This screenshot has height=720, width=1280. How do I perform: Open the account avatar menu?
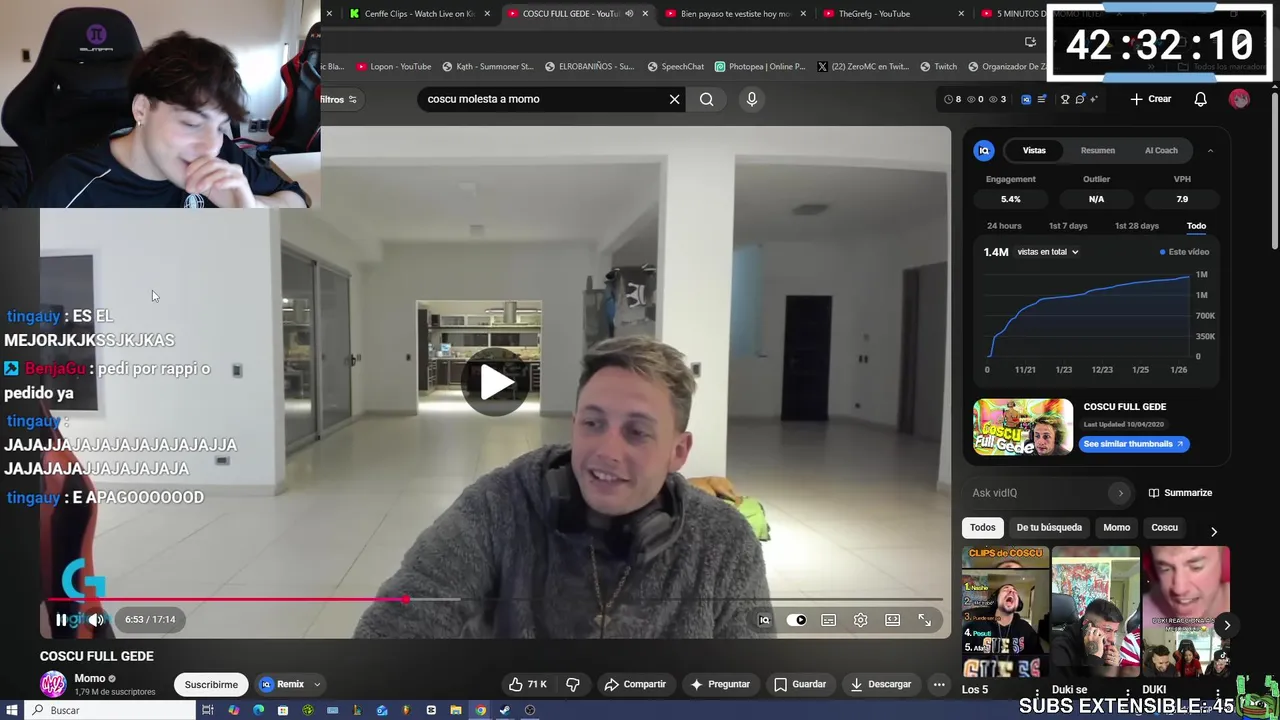(x=1239, y=99)
